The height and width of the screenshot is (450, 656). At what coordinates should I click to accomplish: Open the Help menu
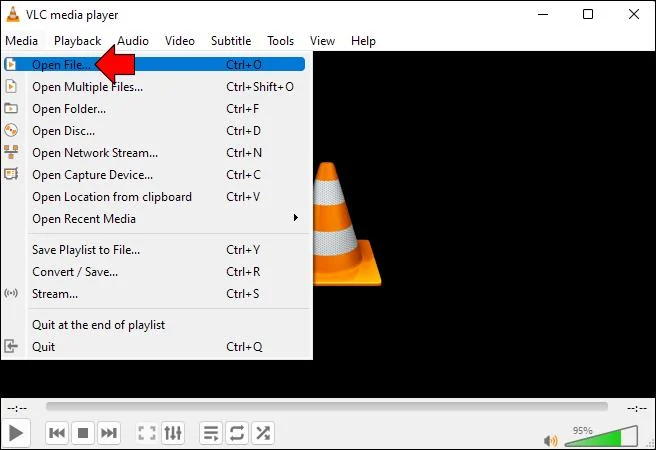tap(363, 41)
